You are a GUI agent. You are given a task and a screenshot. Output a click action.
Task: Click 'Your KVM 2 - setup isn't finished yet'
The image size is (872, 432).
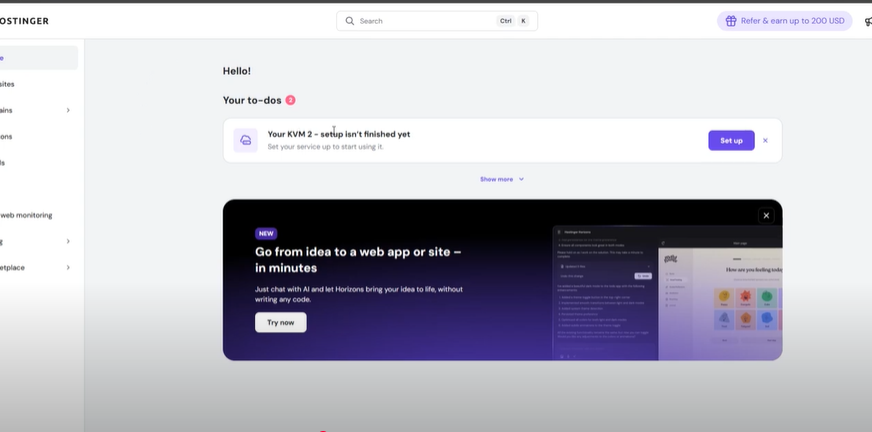tap(339, 134)
